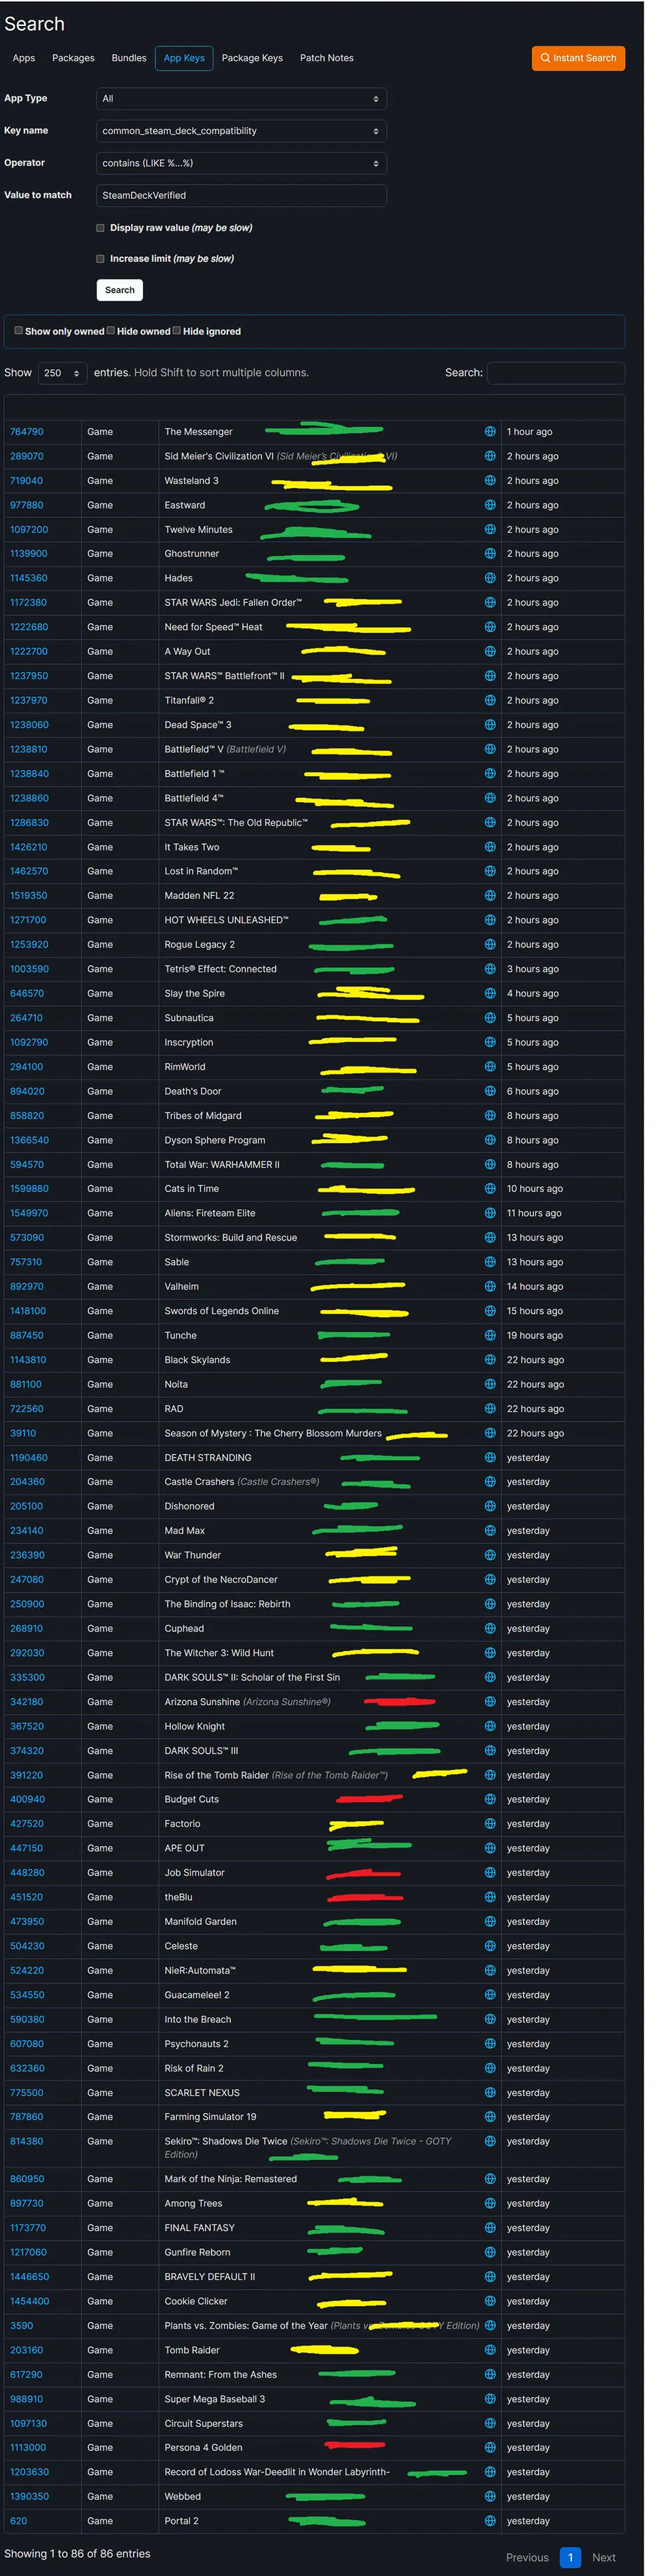Click the white Search button
Viewport: 665px width, 2576px height.
point(120,290)
